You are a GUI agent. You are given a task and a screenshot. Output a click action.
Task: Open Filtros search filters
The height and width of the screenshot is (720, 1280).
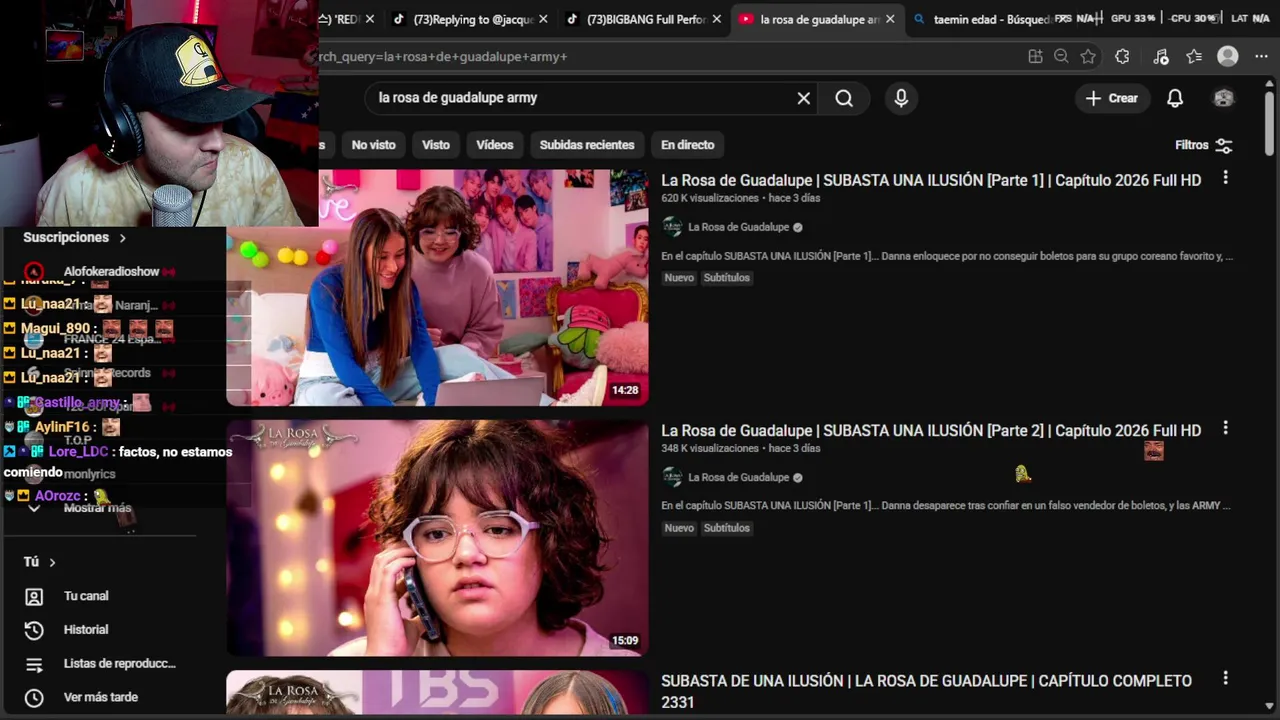click(x=1203, y=145)
